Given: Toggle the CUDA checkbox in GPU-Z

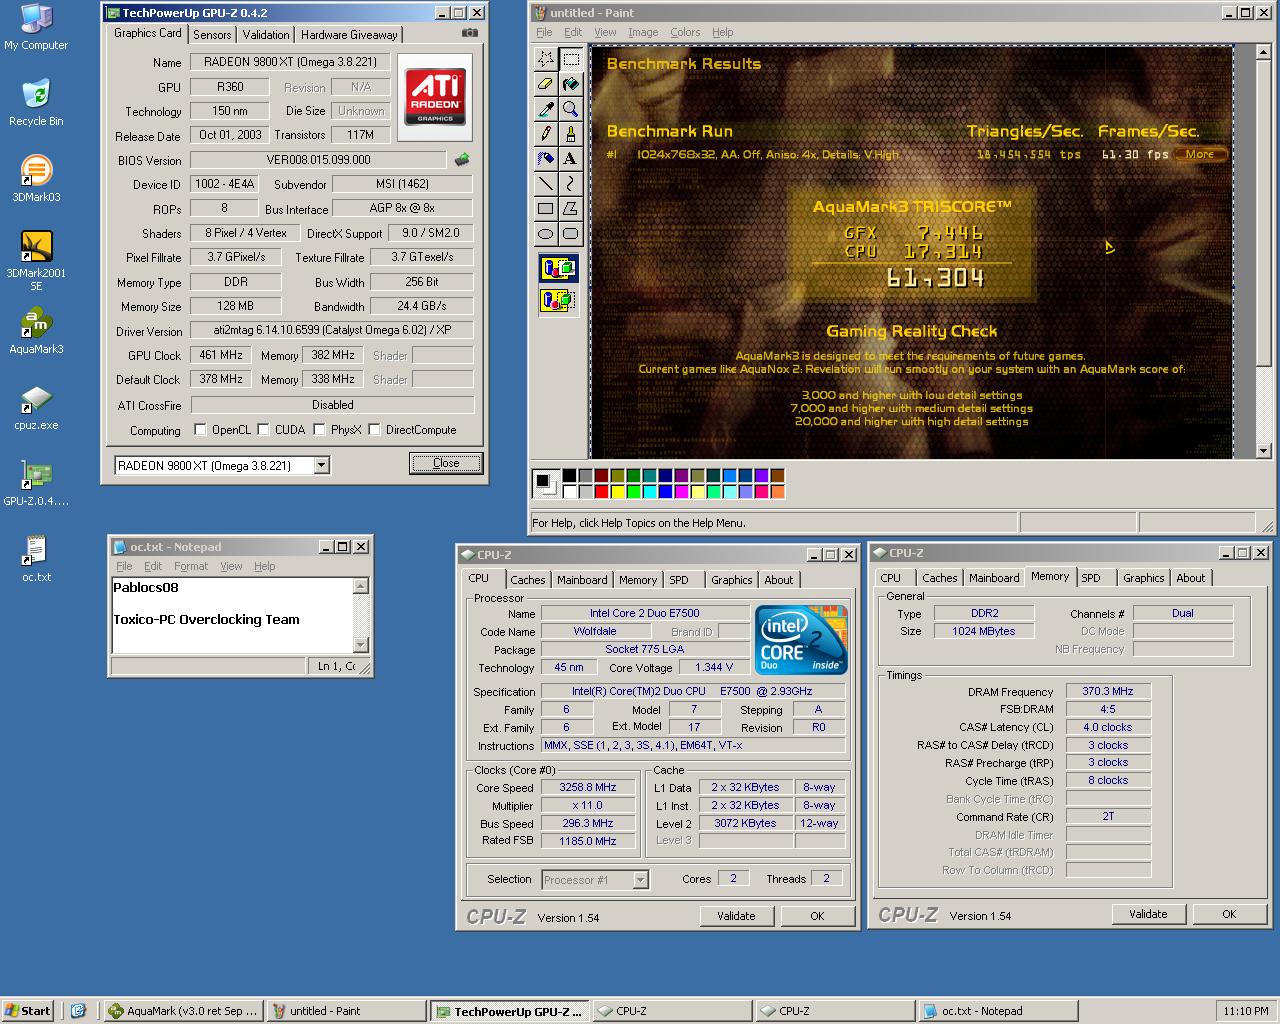Looking at the screenshot, I should [264, 430].
